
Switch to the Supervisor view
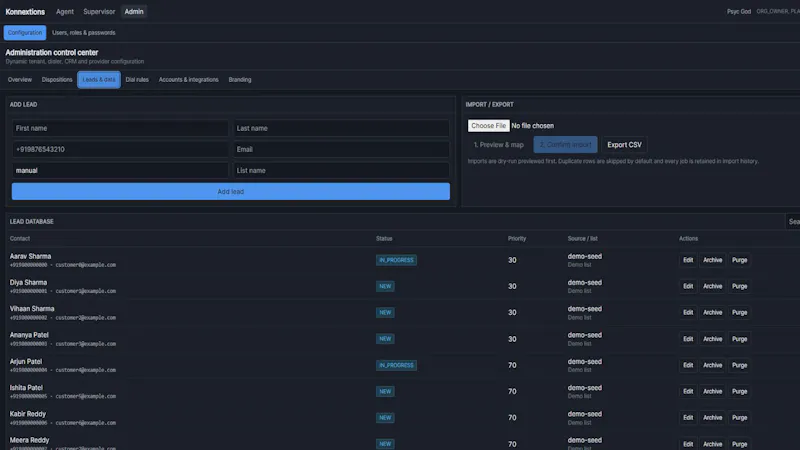click(99, 11)
